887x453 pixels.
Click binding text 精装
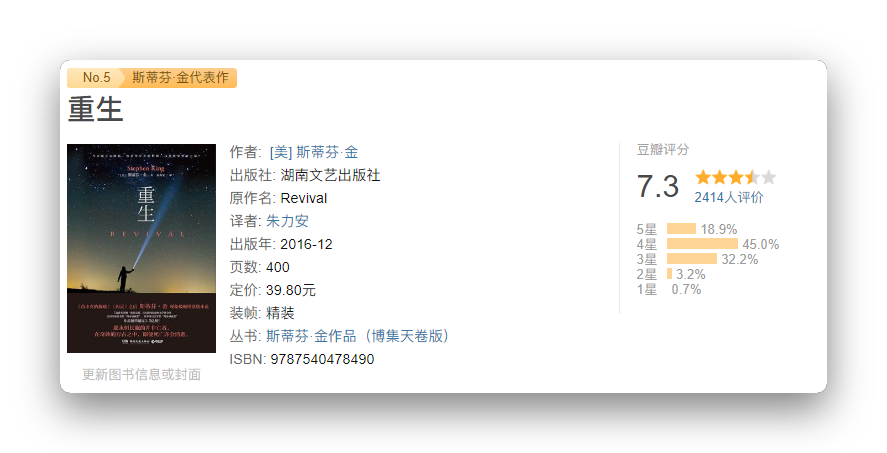point(280,313)
